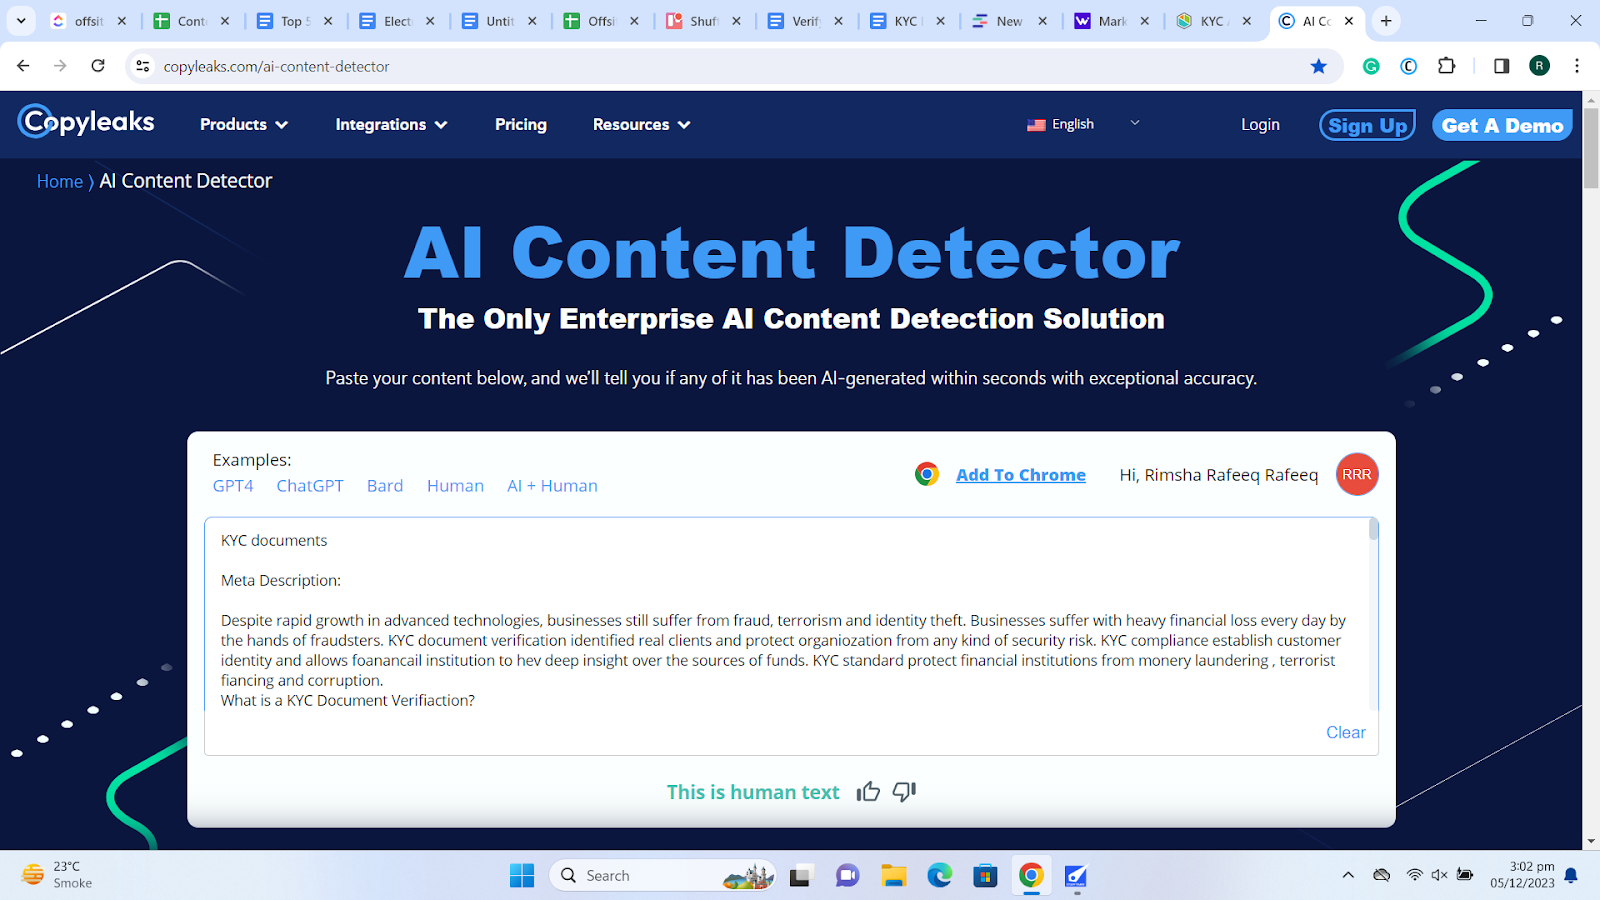
Task: Open the Extensions puzzle icon
Action: point(1446,66)
